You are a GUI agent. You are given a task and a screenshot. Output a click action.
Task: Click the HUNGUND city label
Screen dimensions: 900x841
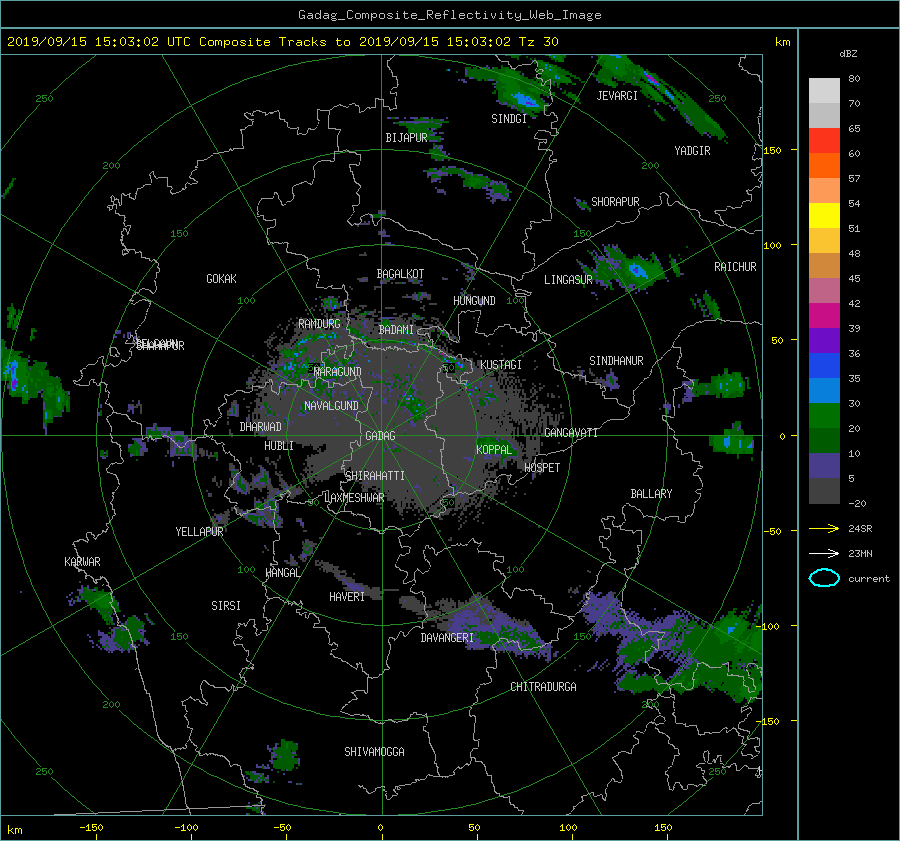[x=474, y=301]
